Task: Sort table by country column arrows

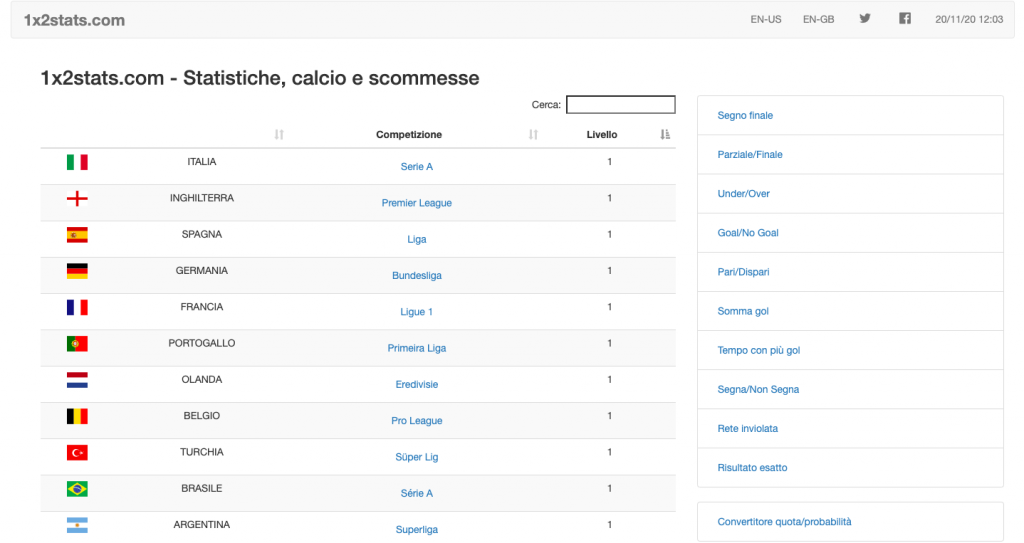Action: 279,135
